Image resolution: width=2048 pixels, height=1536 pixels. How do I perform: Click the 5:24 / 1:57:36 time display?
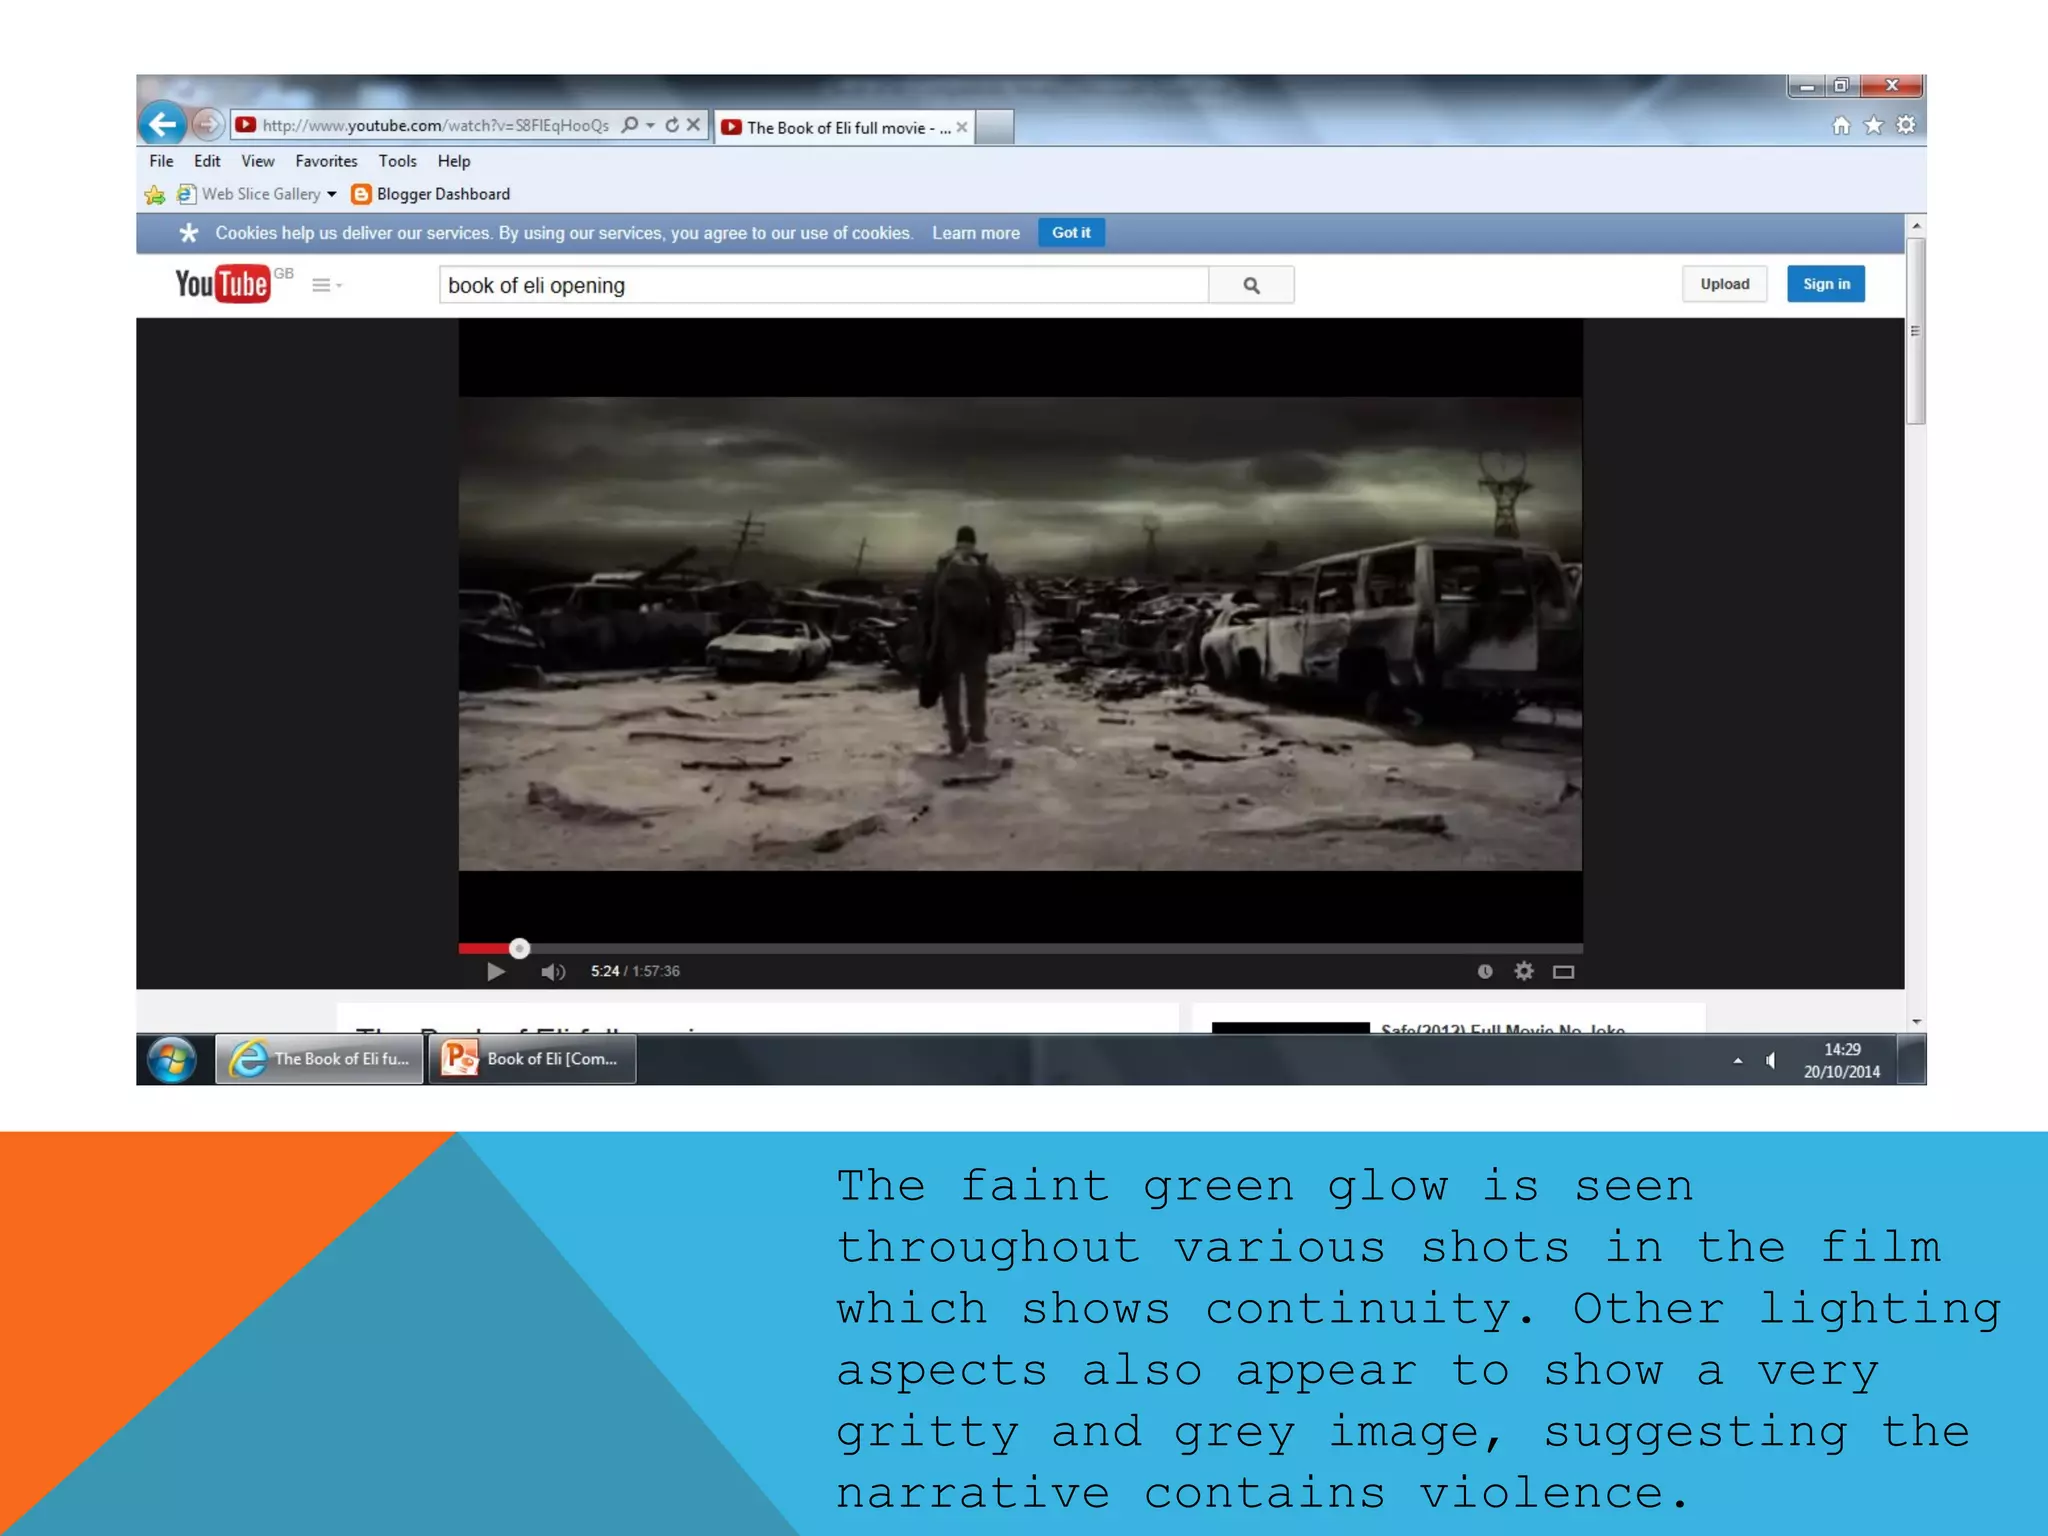pyautogui.click(x=635, y=972)
